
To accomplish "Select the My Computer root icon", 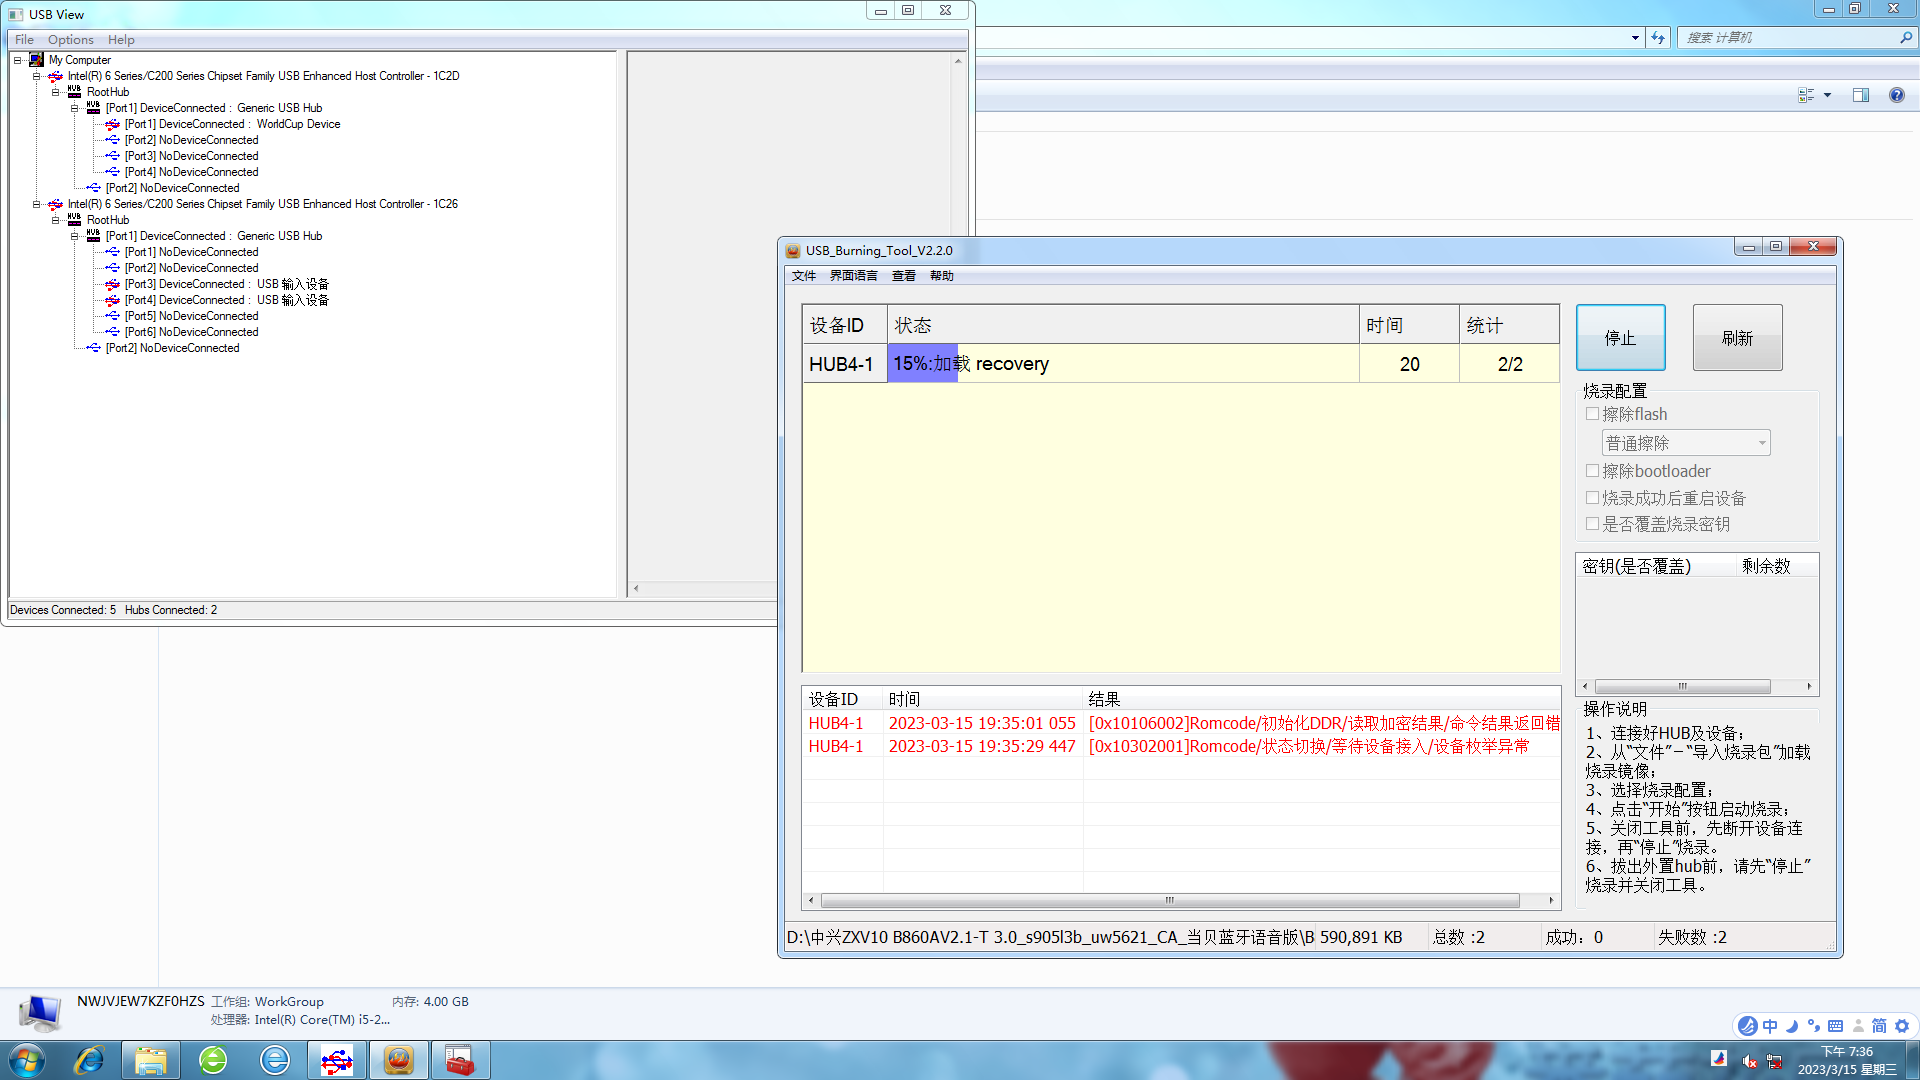I will pyautogui.click(x=36, y=60).
